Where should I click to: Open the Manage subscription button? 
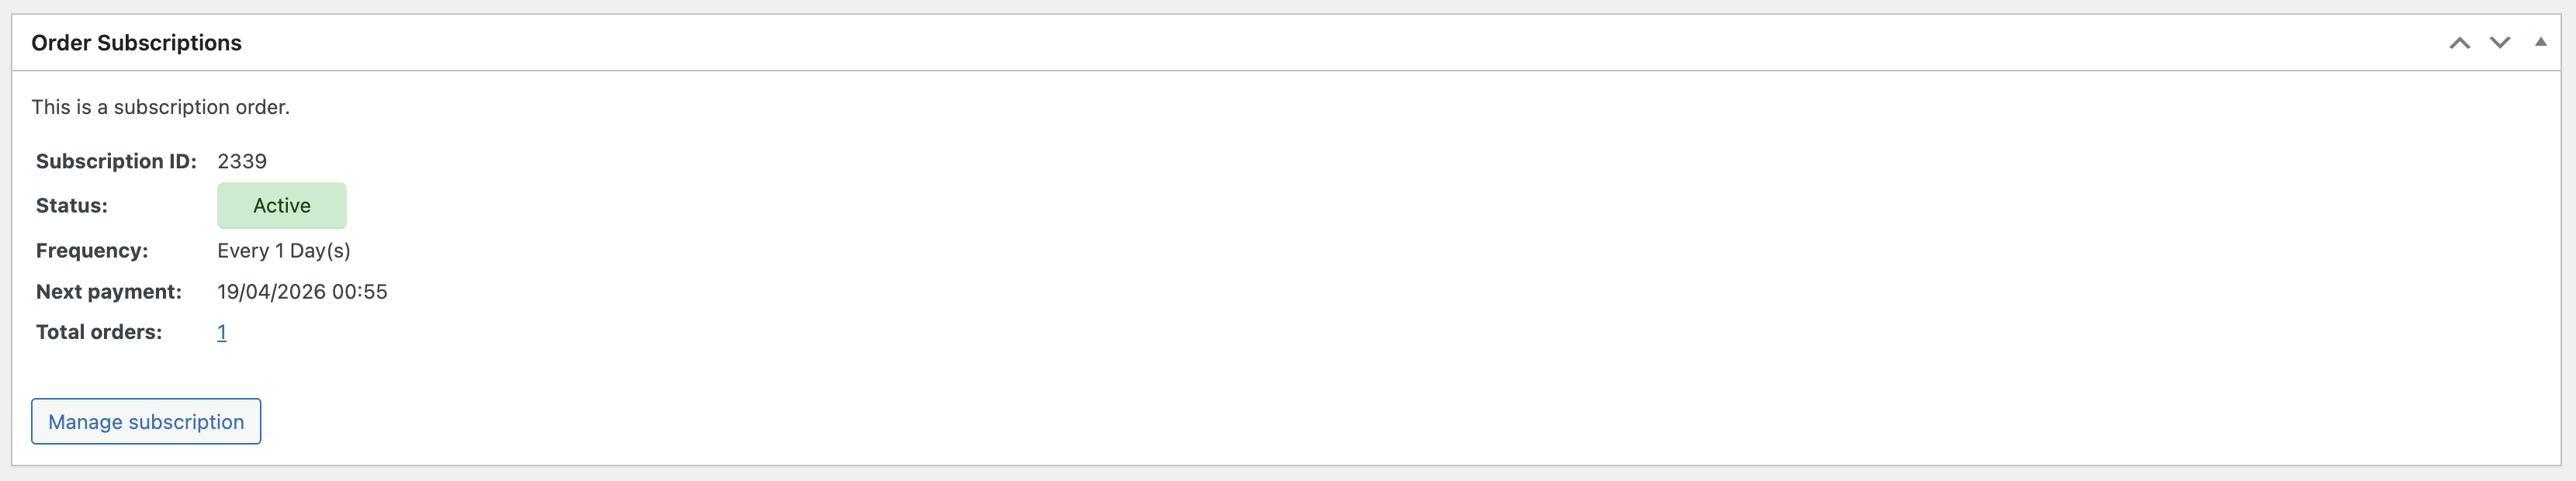click(x=146, y=421)
